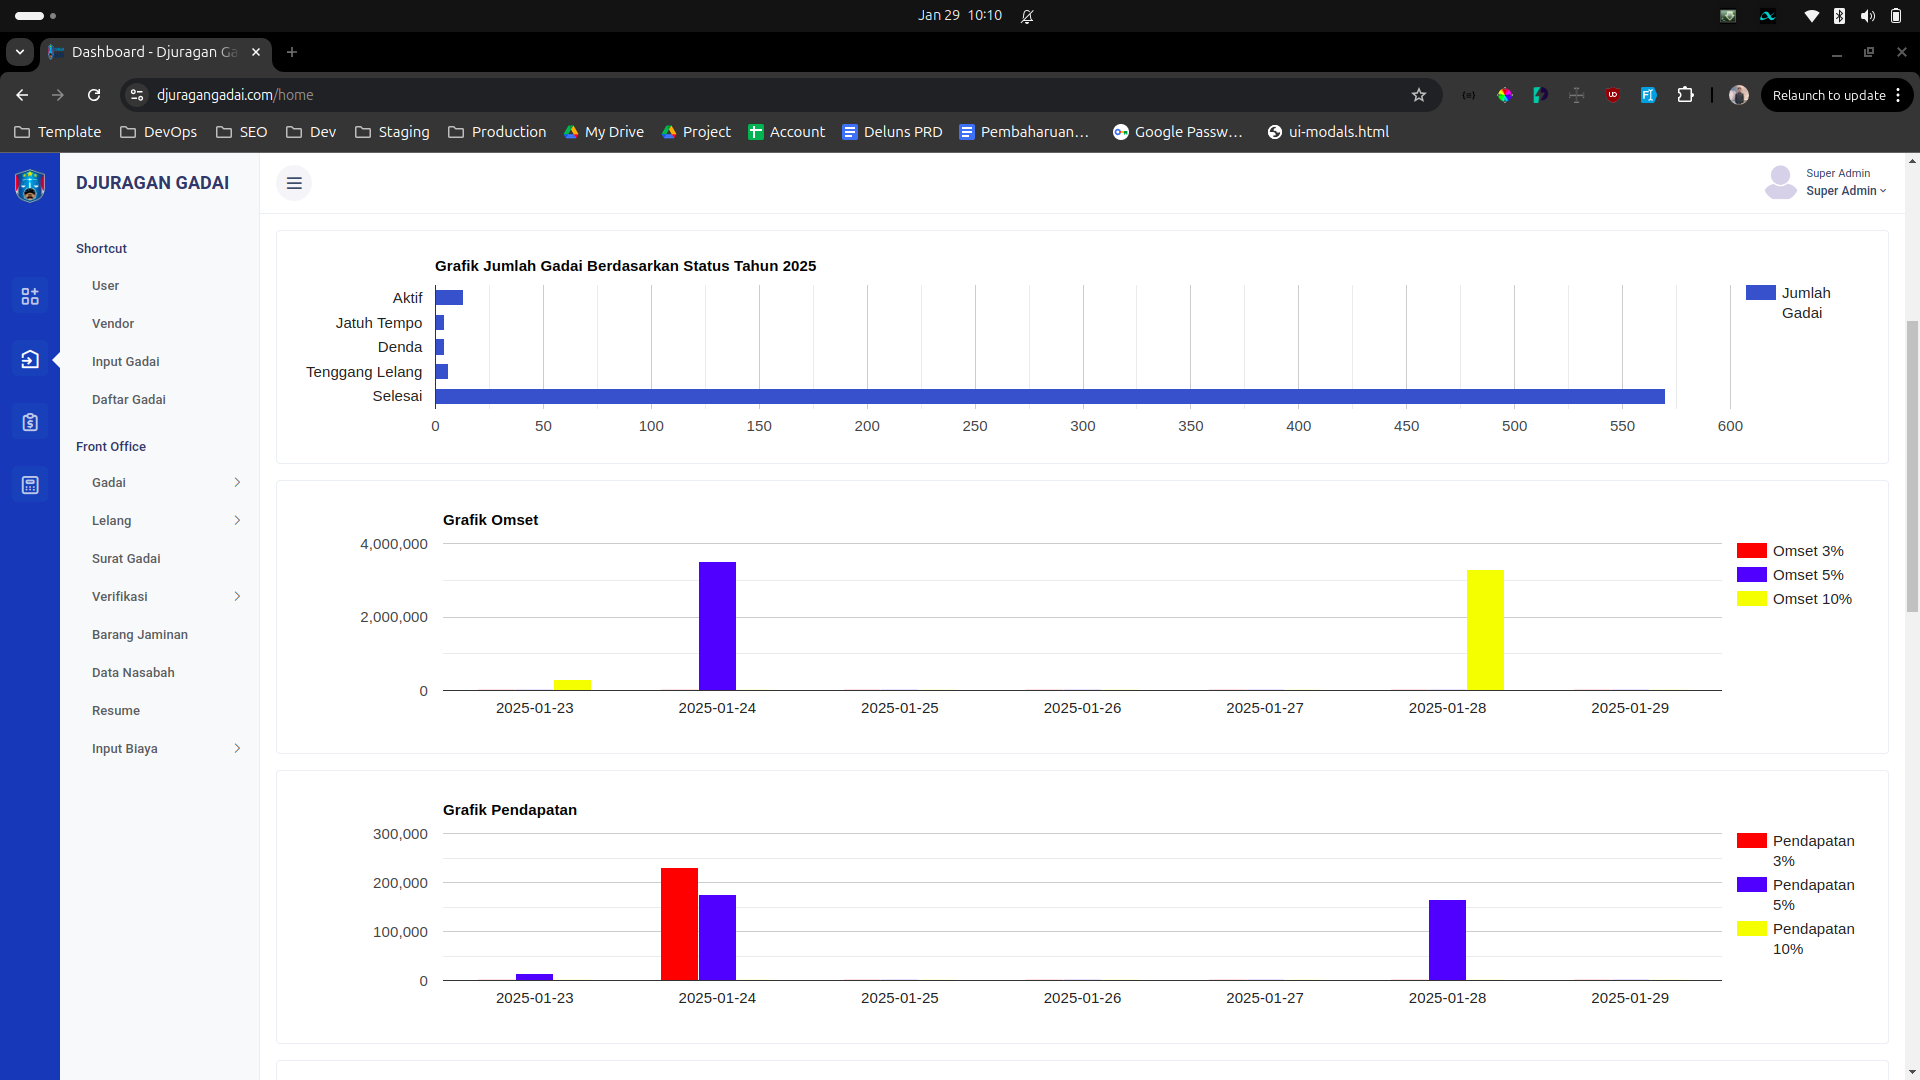
Task: Open the Super Admin account dropdown
Action: coord(1846,191)
